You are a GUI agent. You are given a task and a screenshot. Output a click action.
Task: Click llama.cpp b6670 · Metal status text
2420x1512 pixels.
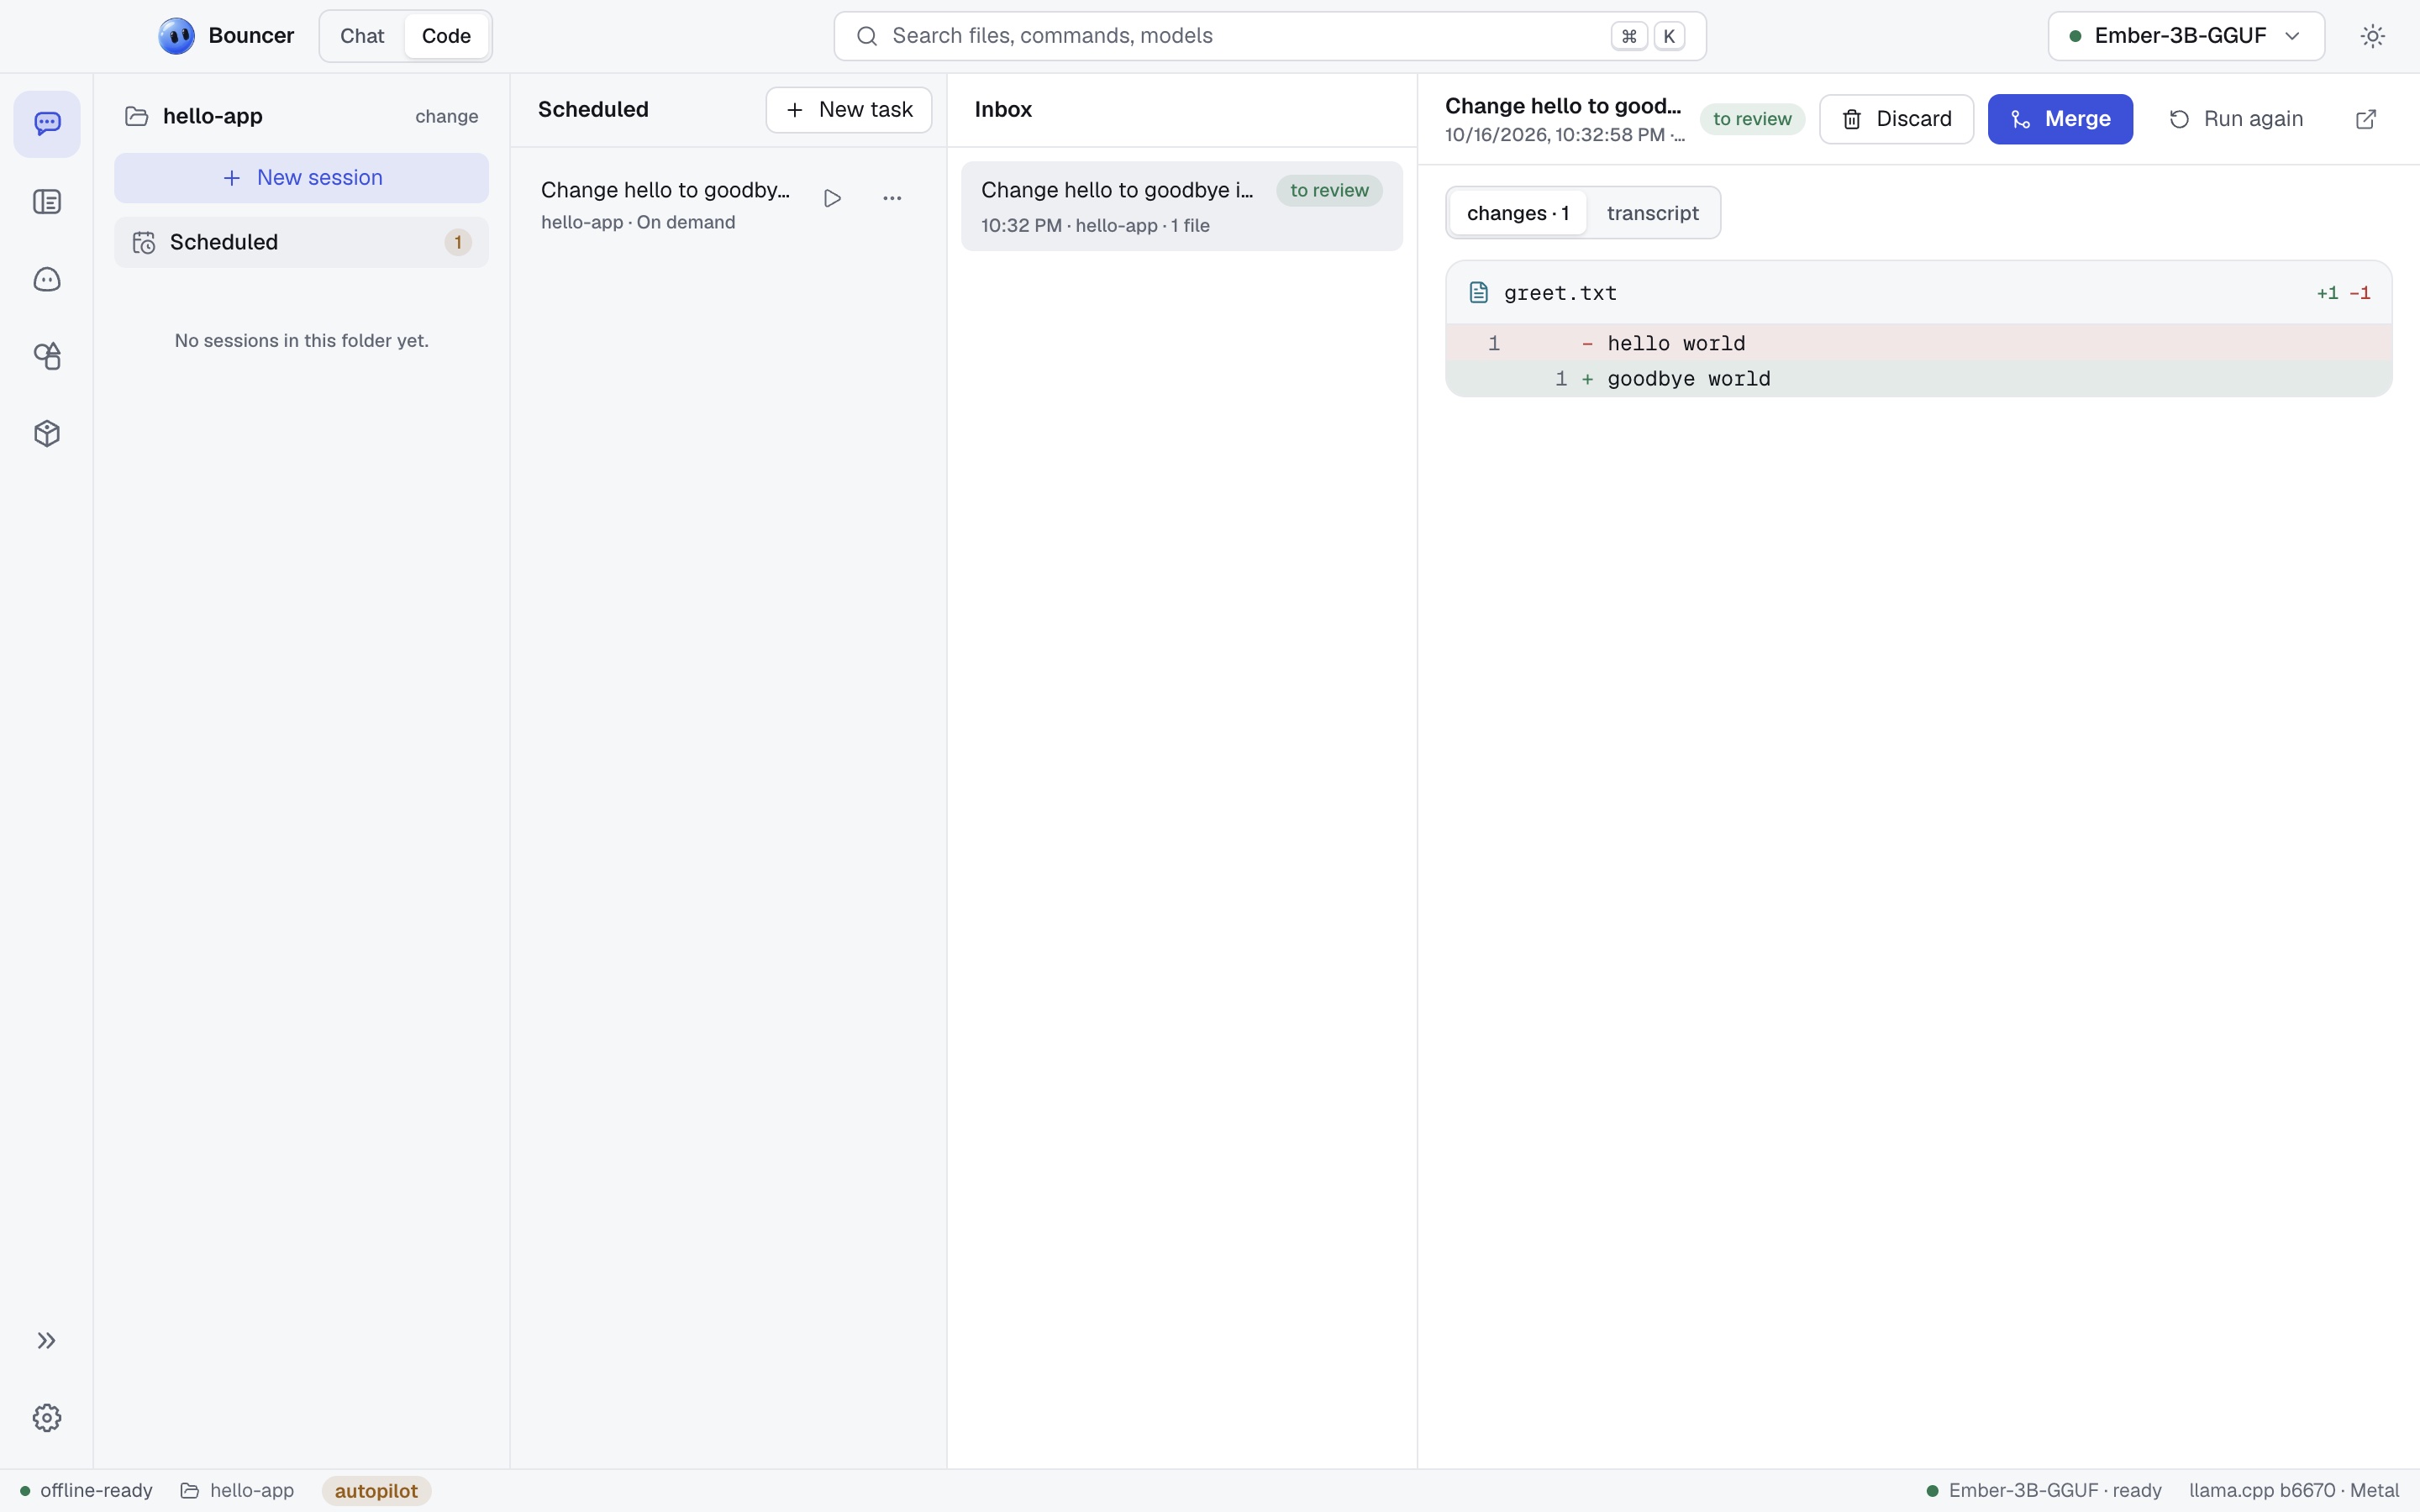coord(2294,1491)
